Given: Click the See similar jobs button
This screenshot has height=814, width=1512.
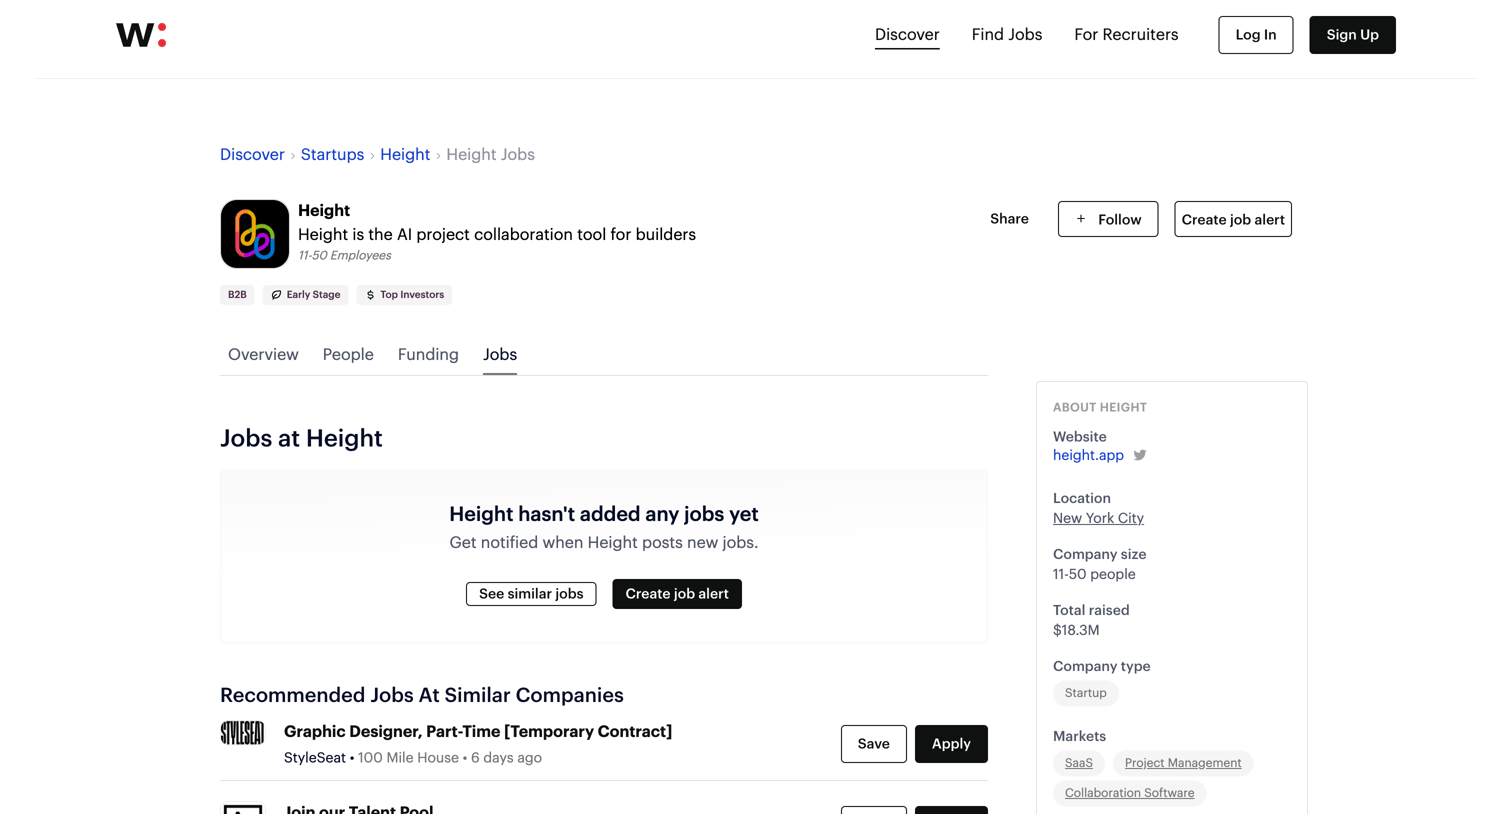Looking at the screenshot, I should tap(531, 594).
